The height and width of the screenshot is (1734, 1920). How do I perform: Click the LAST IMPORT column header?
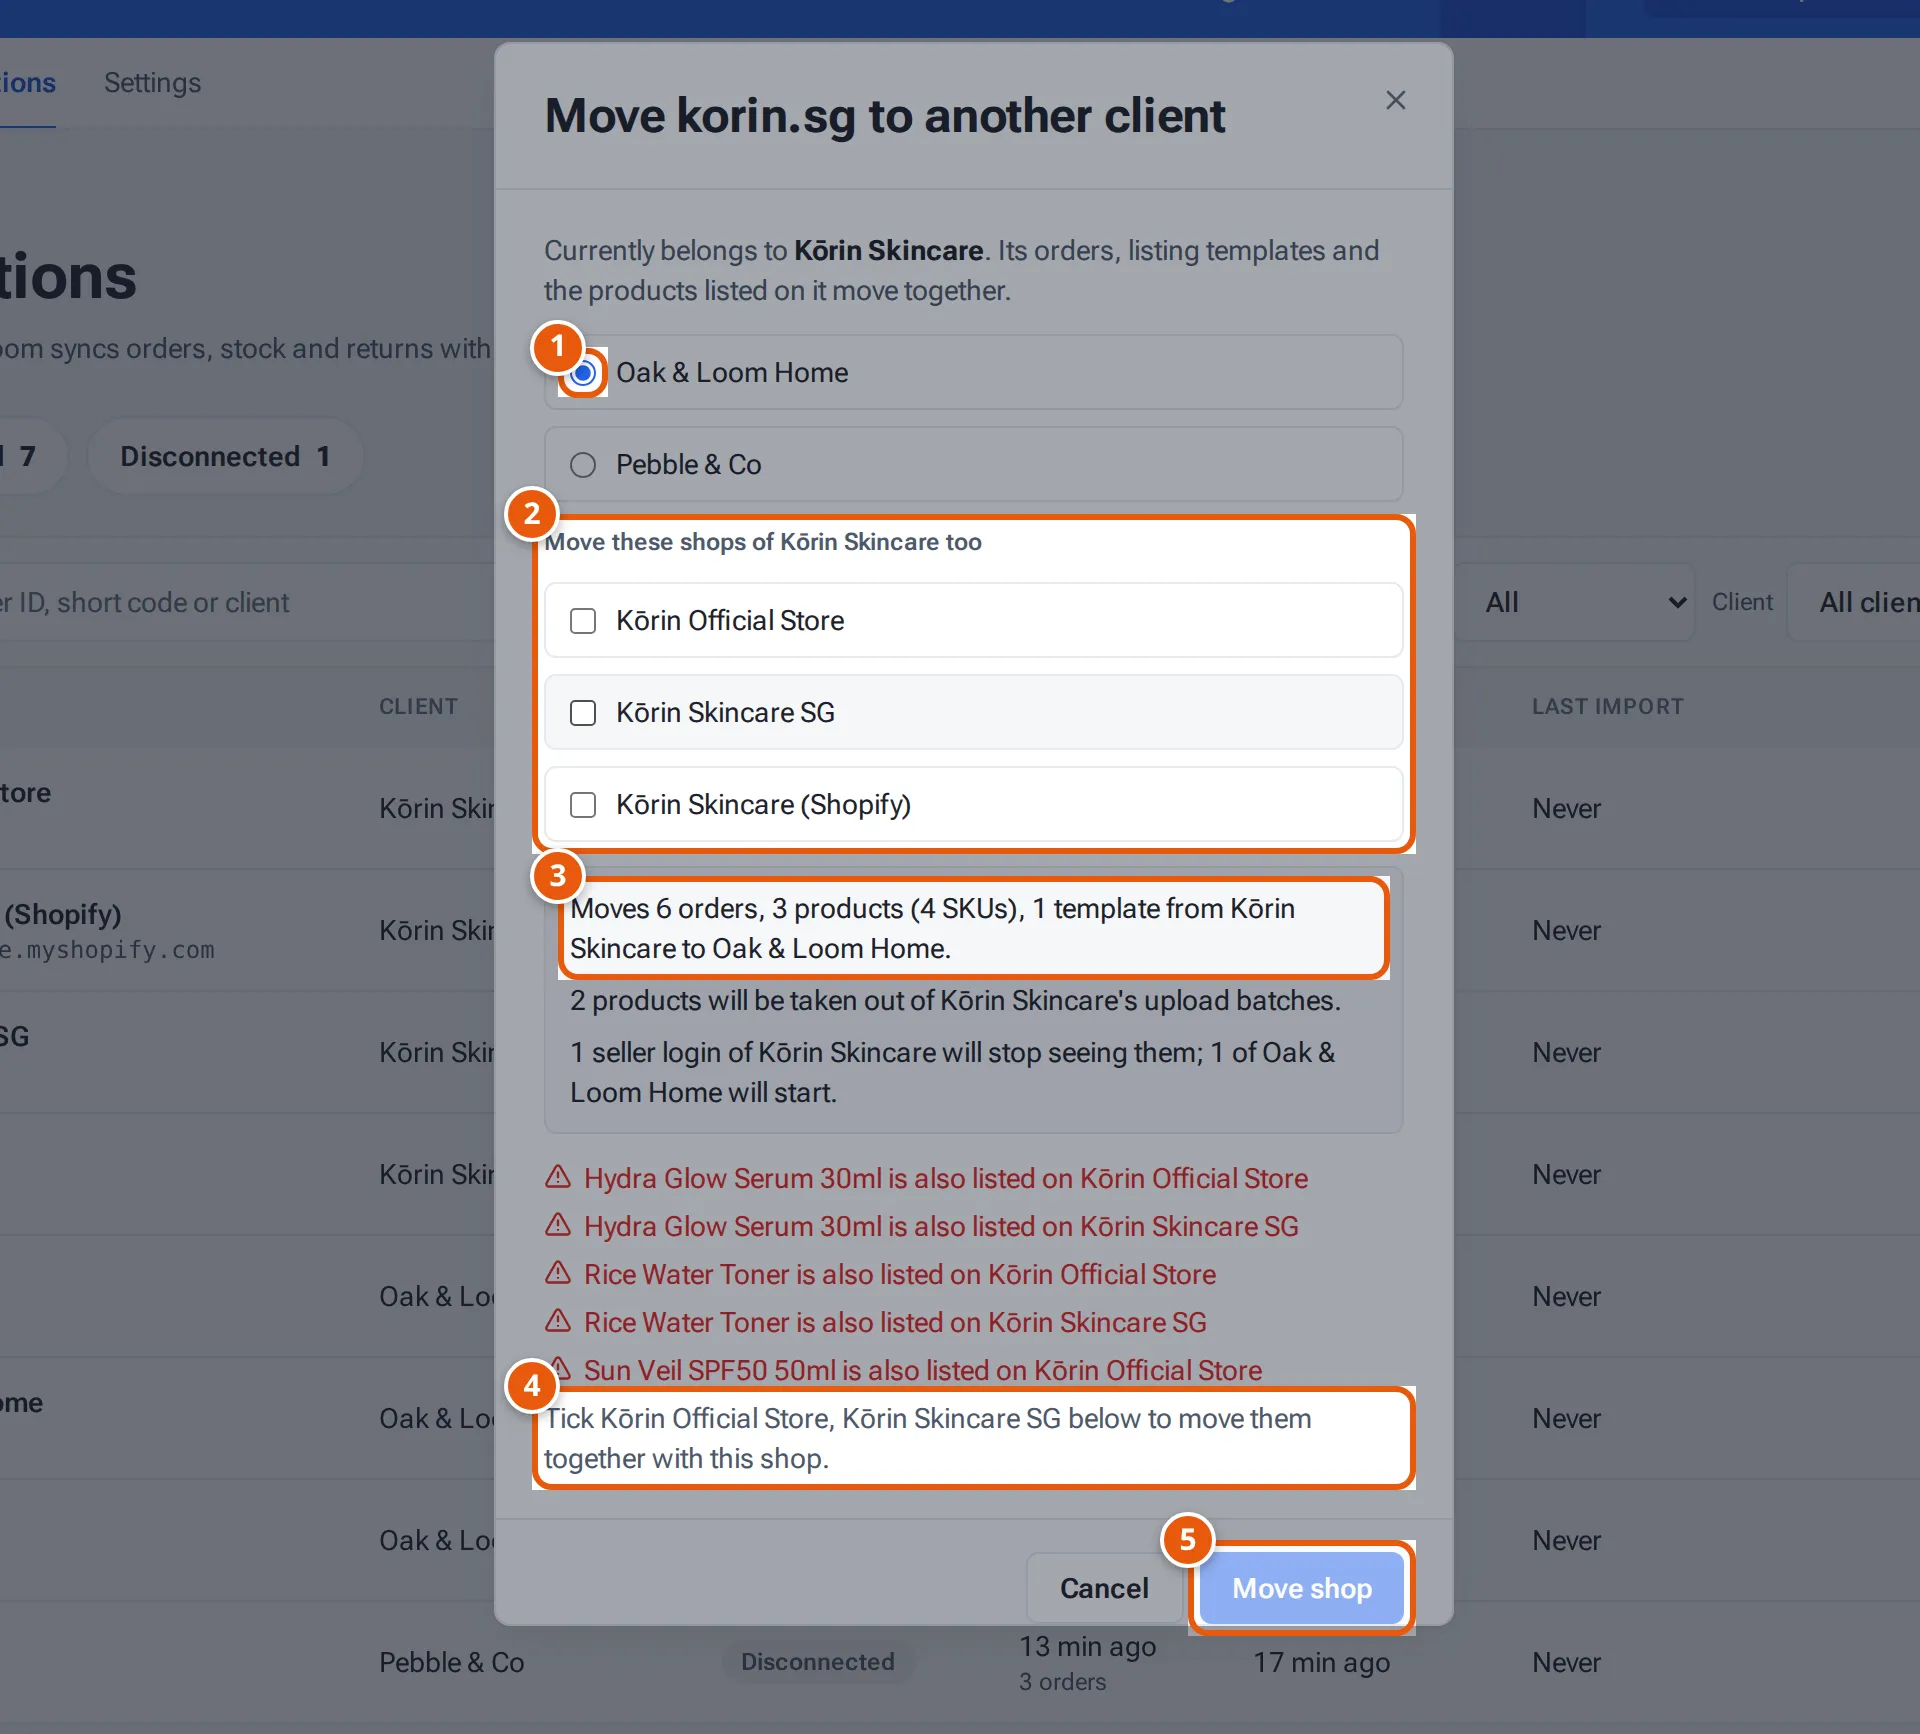tap(1607, 706)
